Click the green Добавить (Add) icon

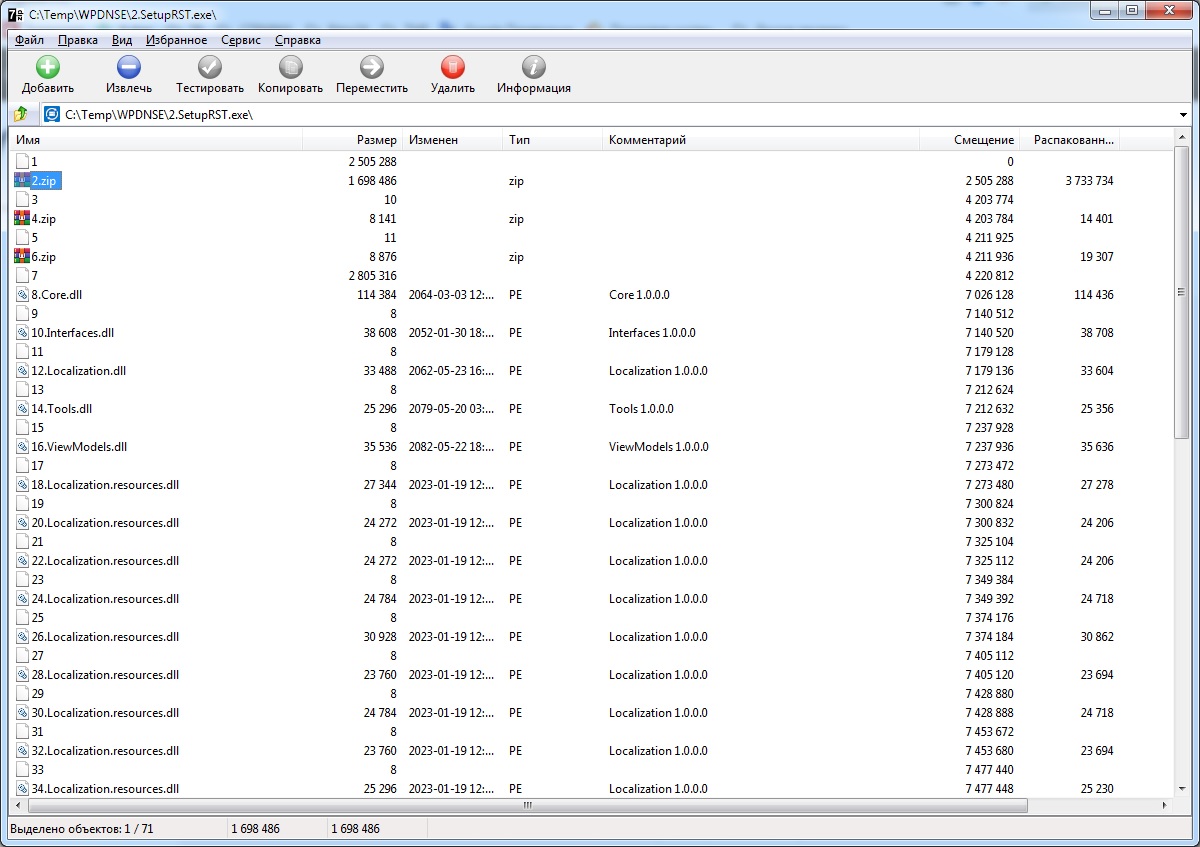click(x=47, y=67)
